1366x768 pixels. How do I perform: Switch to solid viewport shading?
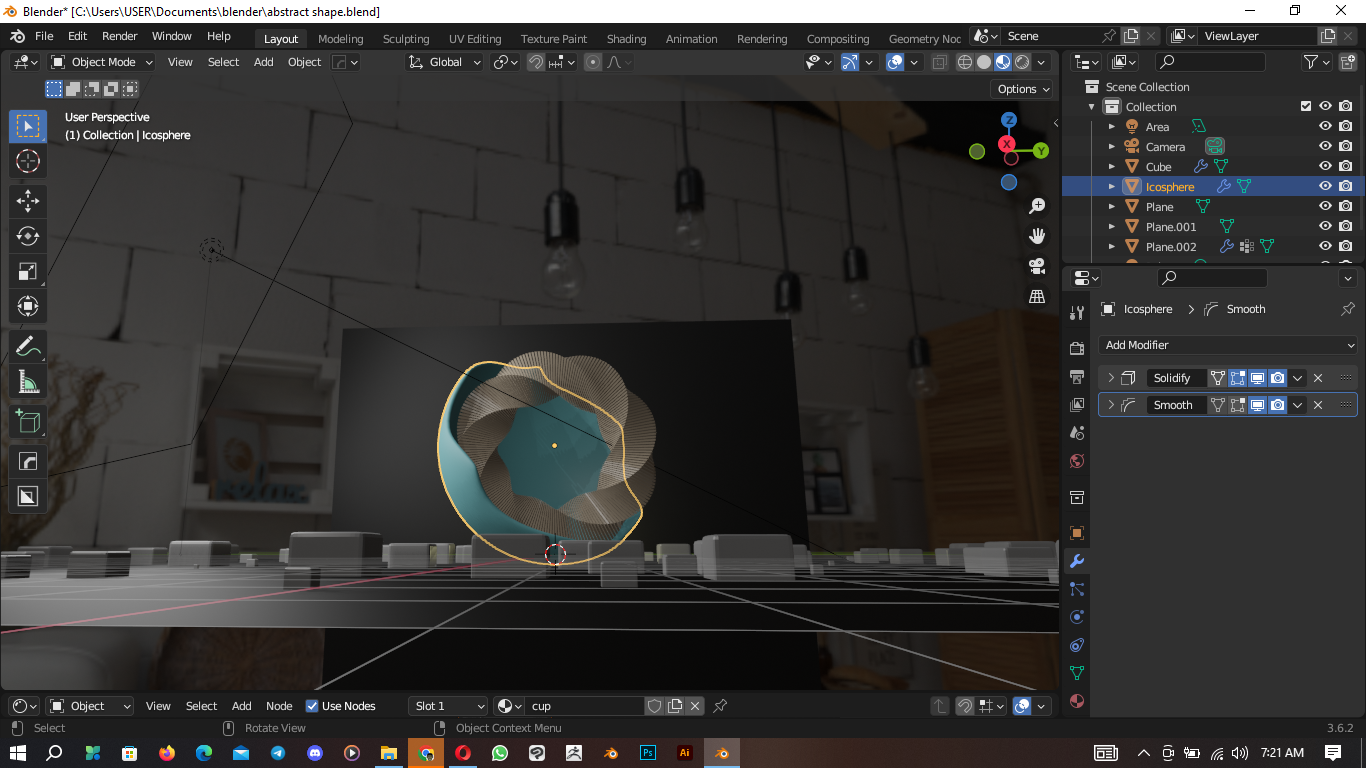pyautogui.click(x=984, y=62)
